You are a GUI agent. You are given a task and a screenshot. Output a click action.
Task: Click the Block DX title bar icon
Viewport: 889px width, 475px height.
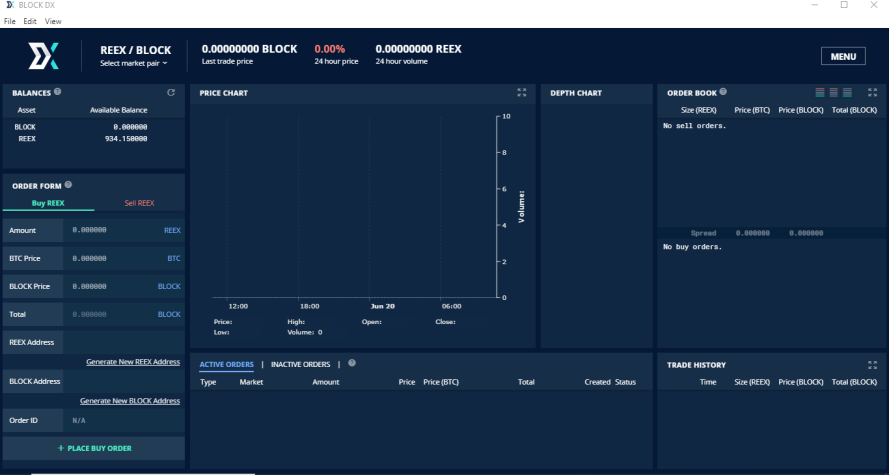[10, 5]
